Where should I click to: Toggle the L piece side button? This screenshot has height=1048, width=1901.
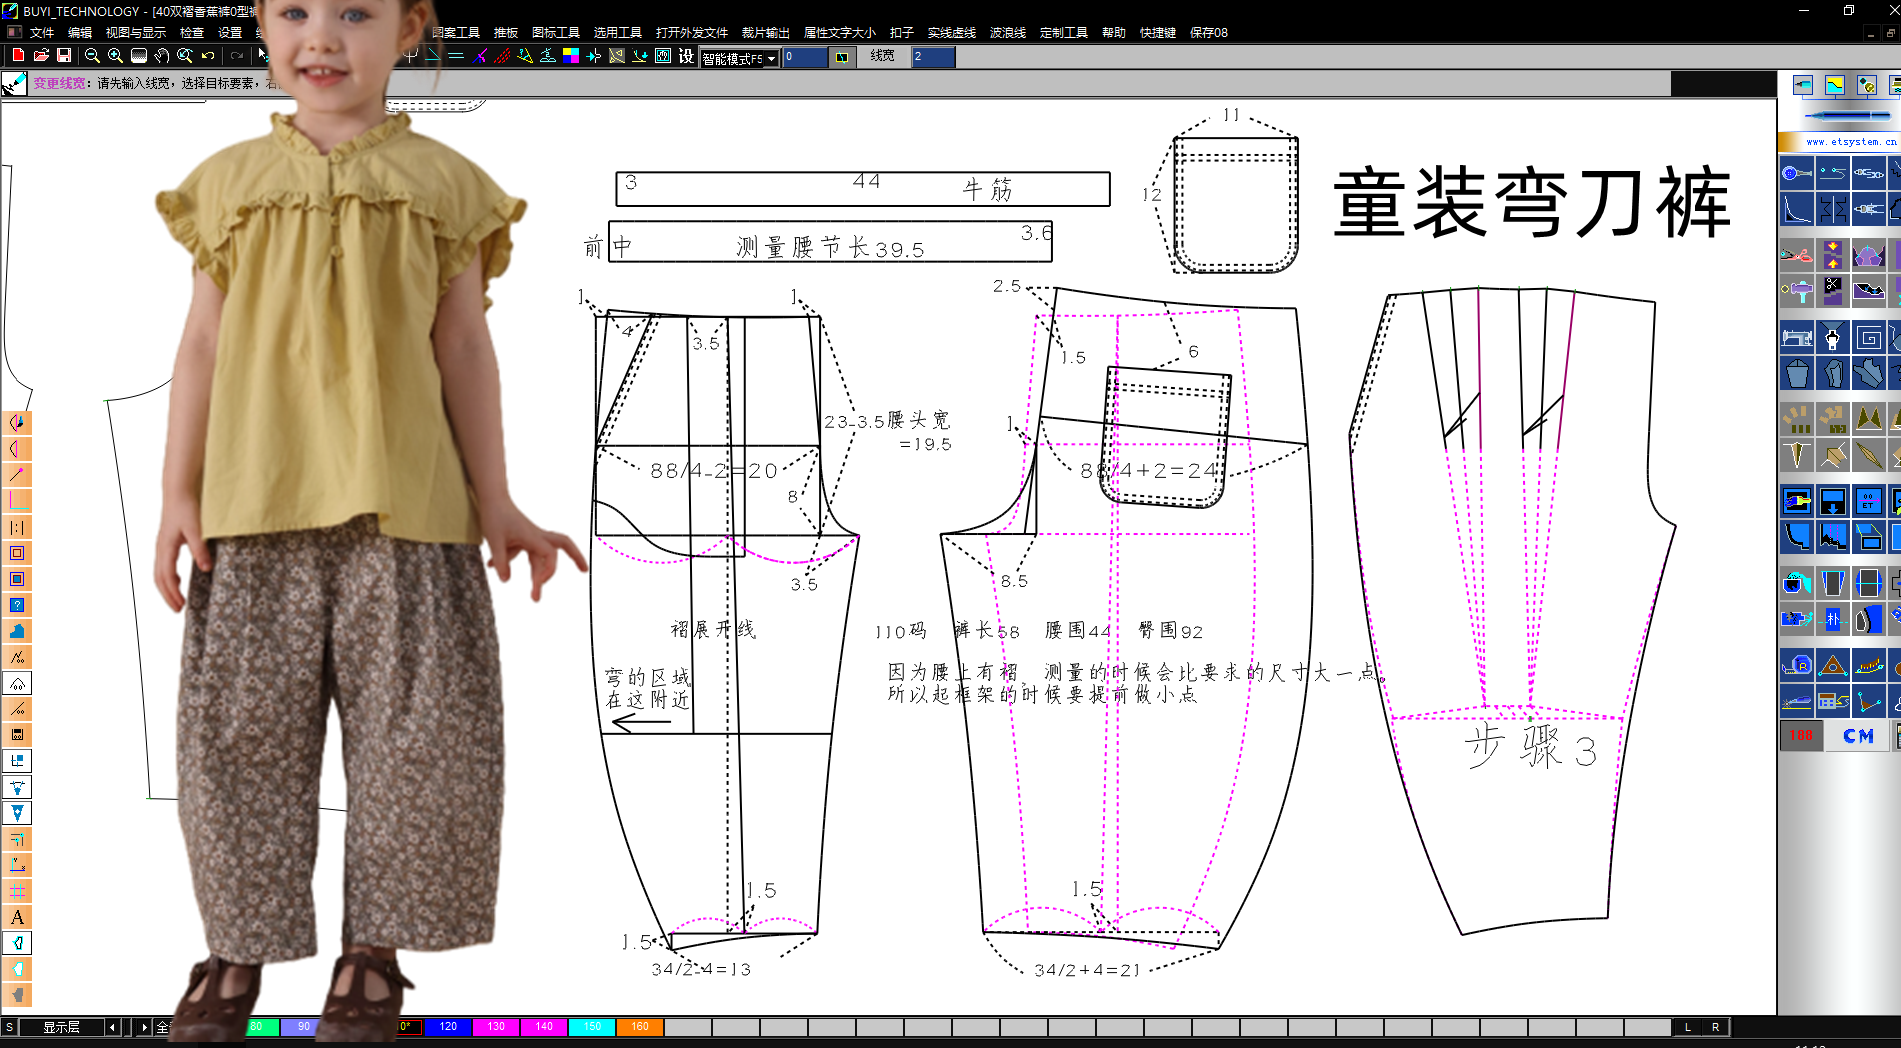(x=1688, y=1027)
